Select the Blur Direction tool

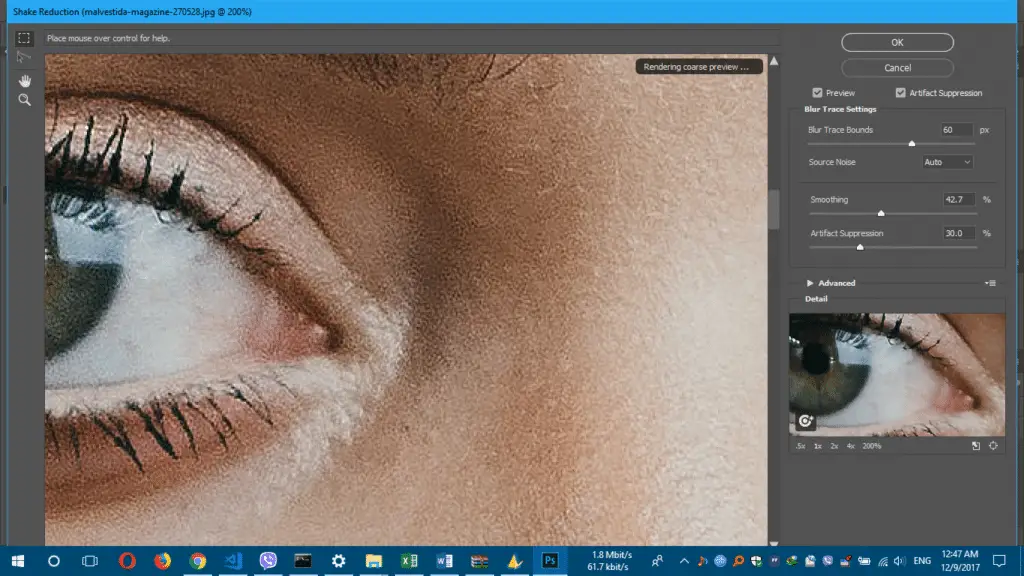23,57
